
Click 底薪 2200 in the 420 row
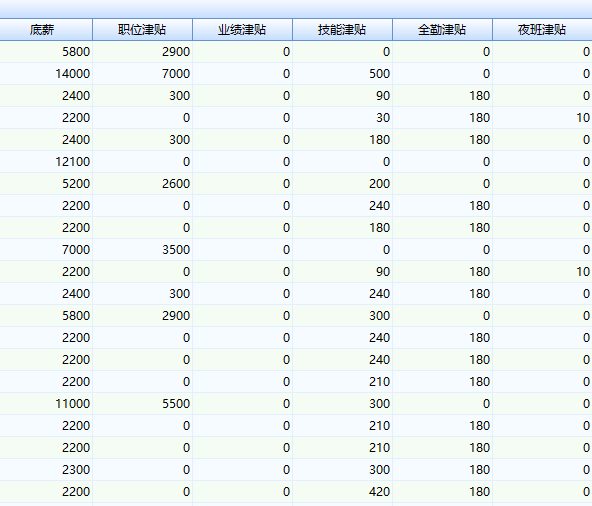(x=46, y=492)
